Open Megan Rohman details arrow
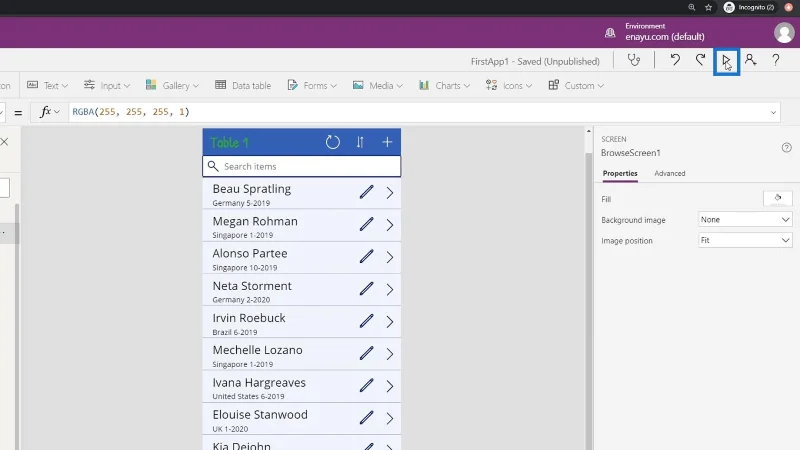 coord(390,225)
